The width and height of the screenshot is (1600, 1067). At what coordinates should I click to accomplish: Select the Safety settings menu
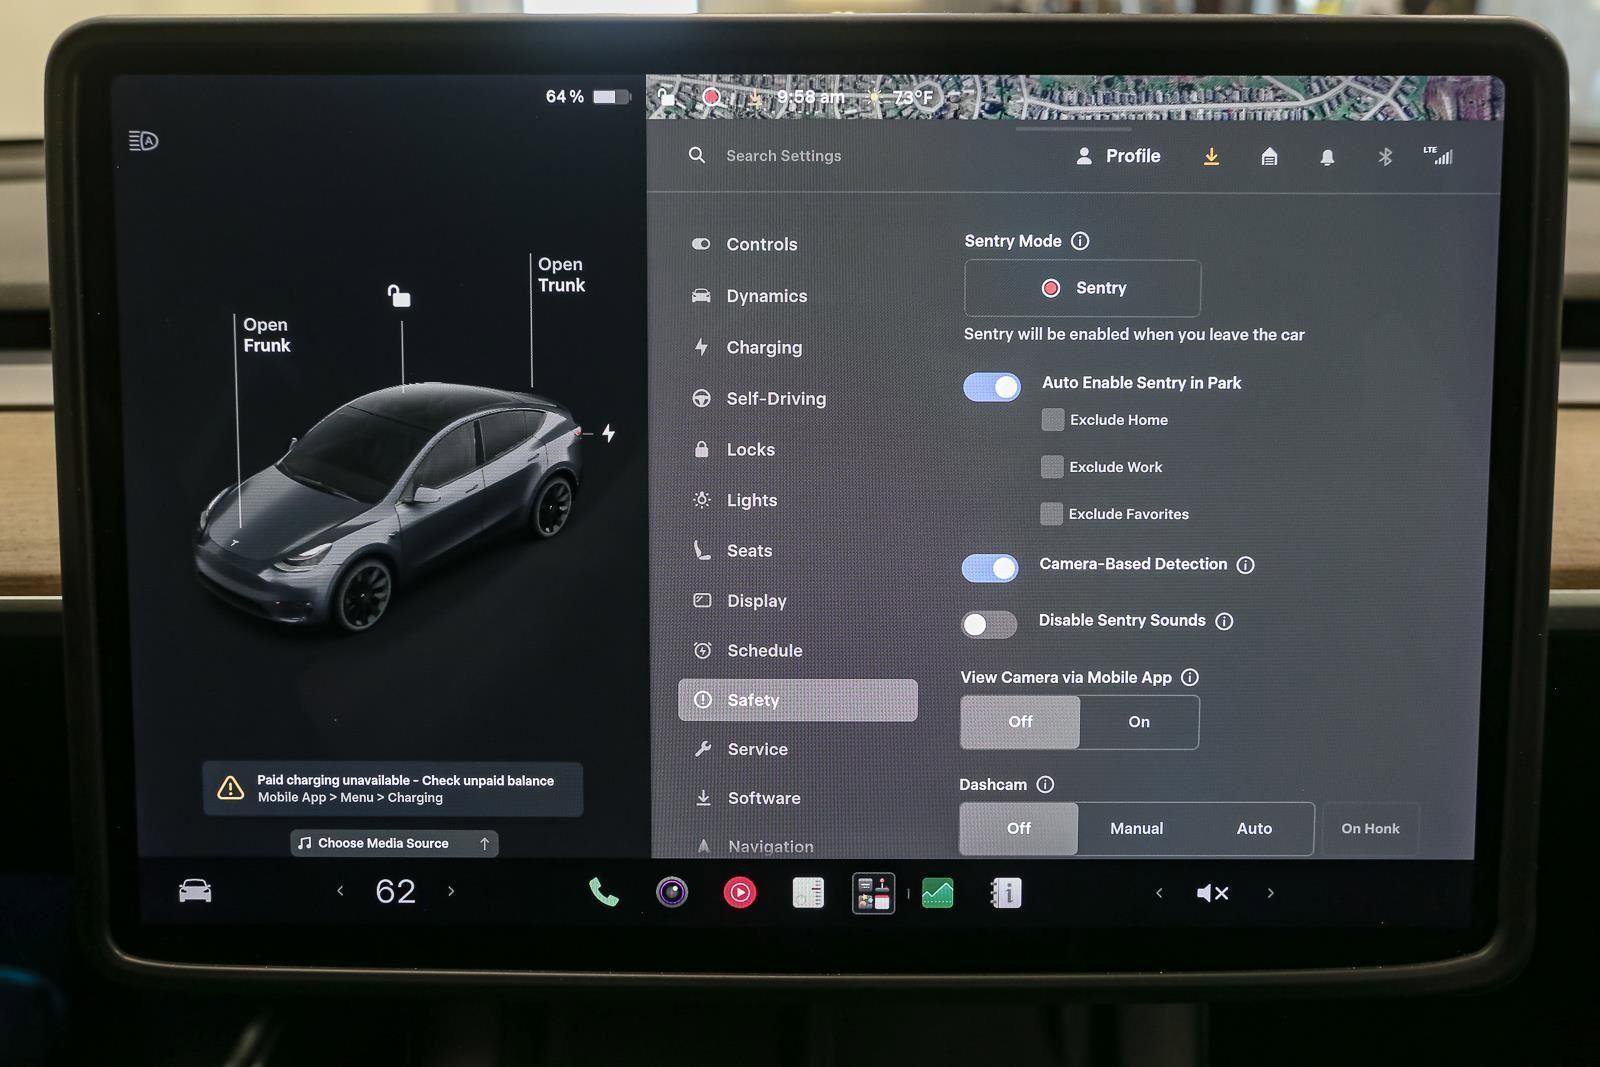pyautogui.click(x=797, y=700)
